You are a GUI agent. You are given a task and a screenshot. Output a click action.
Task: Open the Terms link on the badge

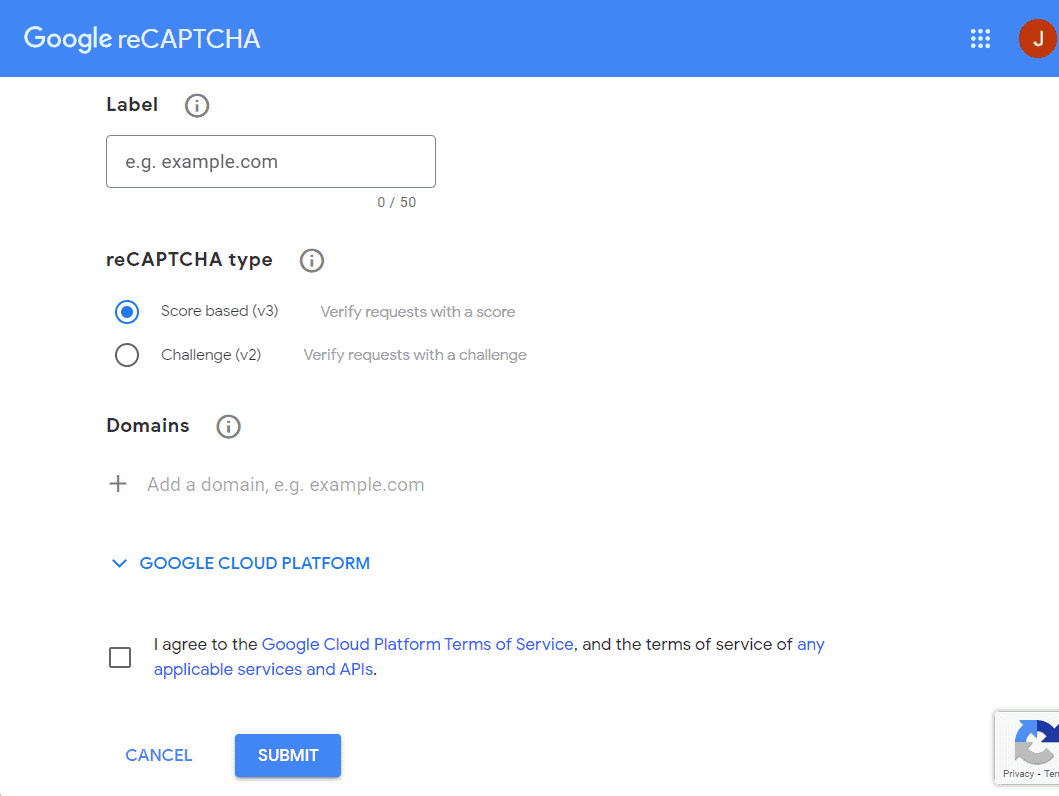pyautogui.click(x=1050, y=774)
